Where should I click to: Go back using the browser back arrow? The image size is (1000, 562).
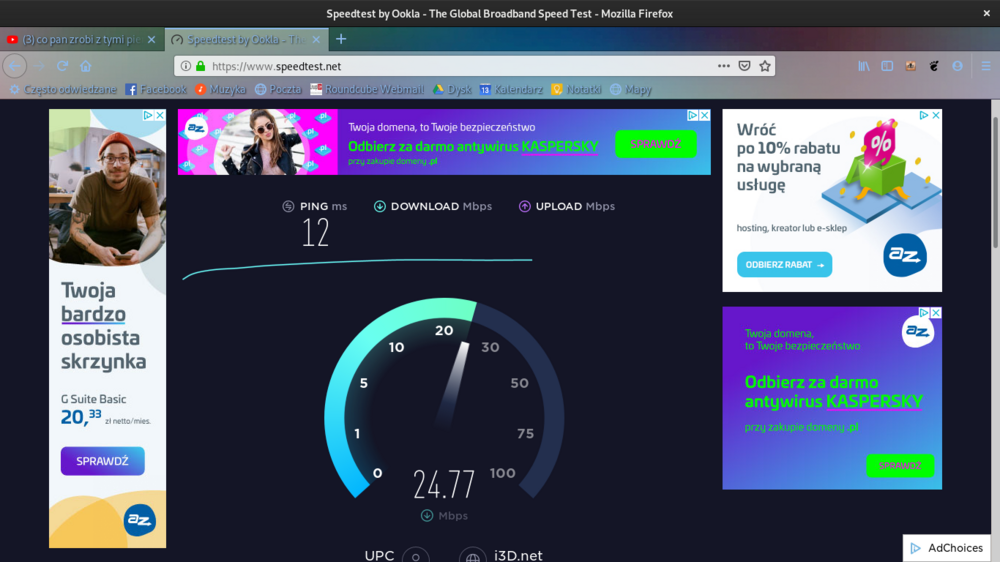[x=15, y=66]
